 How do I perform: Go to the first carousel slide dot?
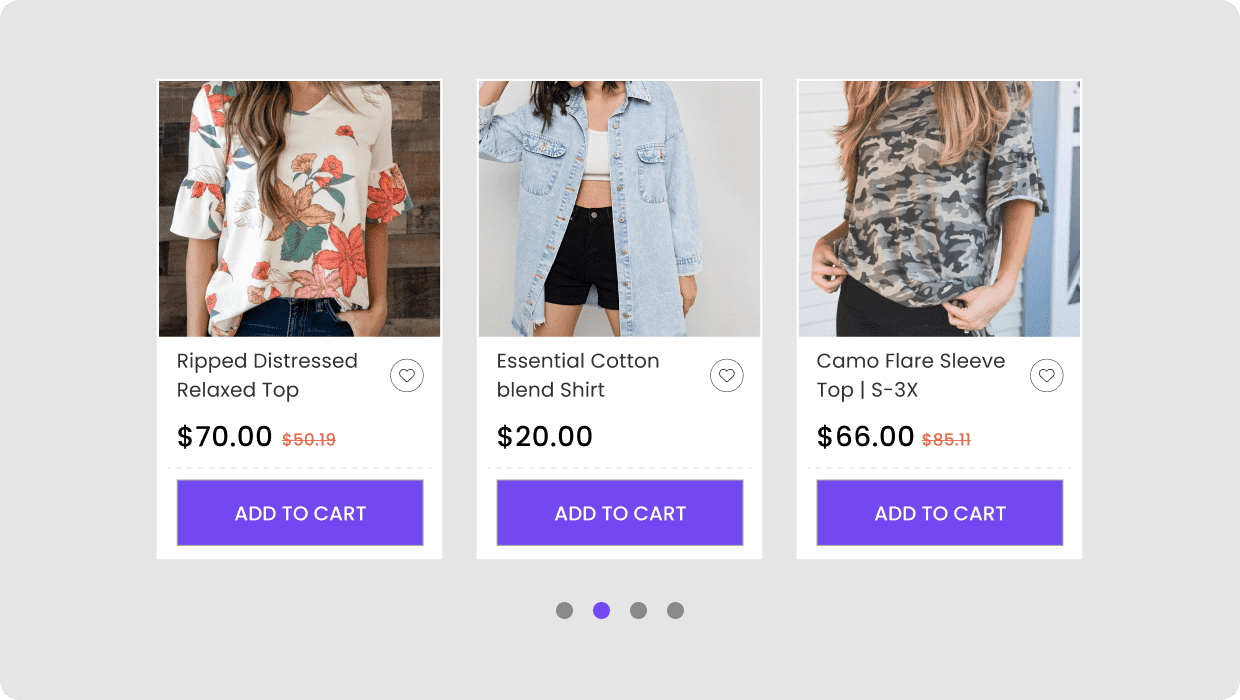[x=564, y=610]
